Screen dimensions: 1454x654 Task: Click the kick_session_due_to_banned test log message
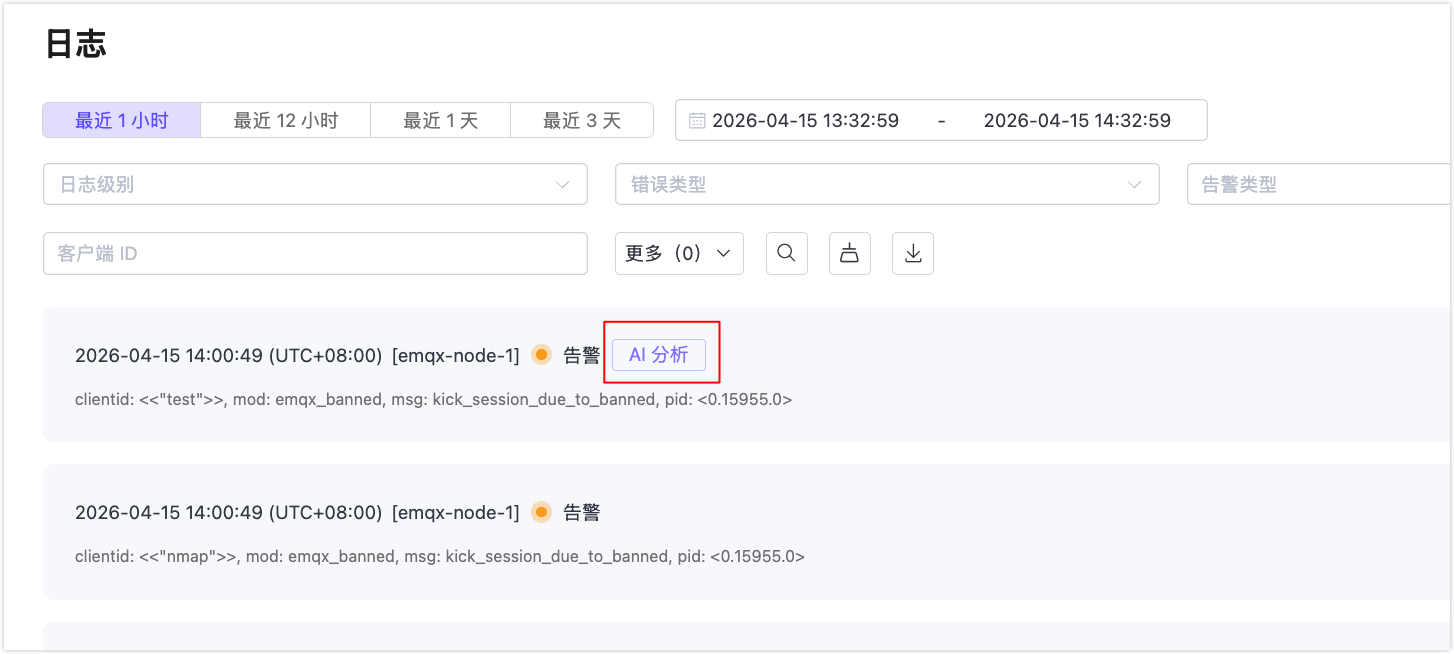[434, 399]
